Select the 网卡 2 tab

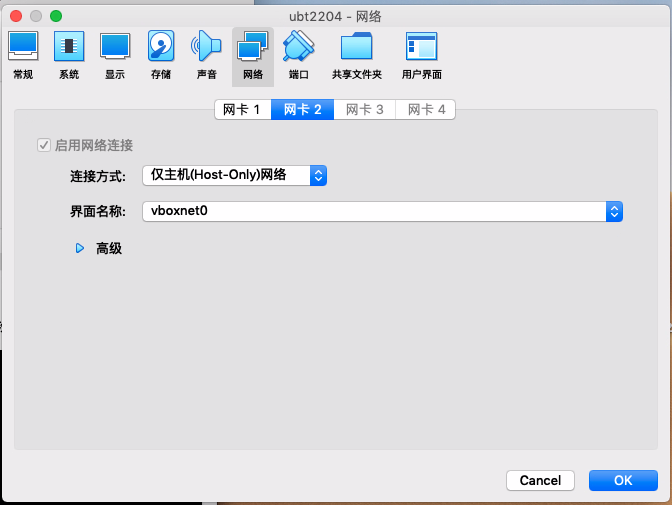[x=302, y=110]
